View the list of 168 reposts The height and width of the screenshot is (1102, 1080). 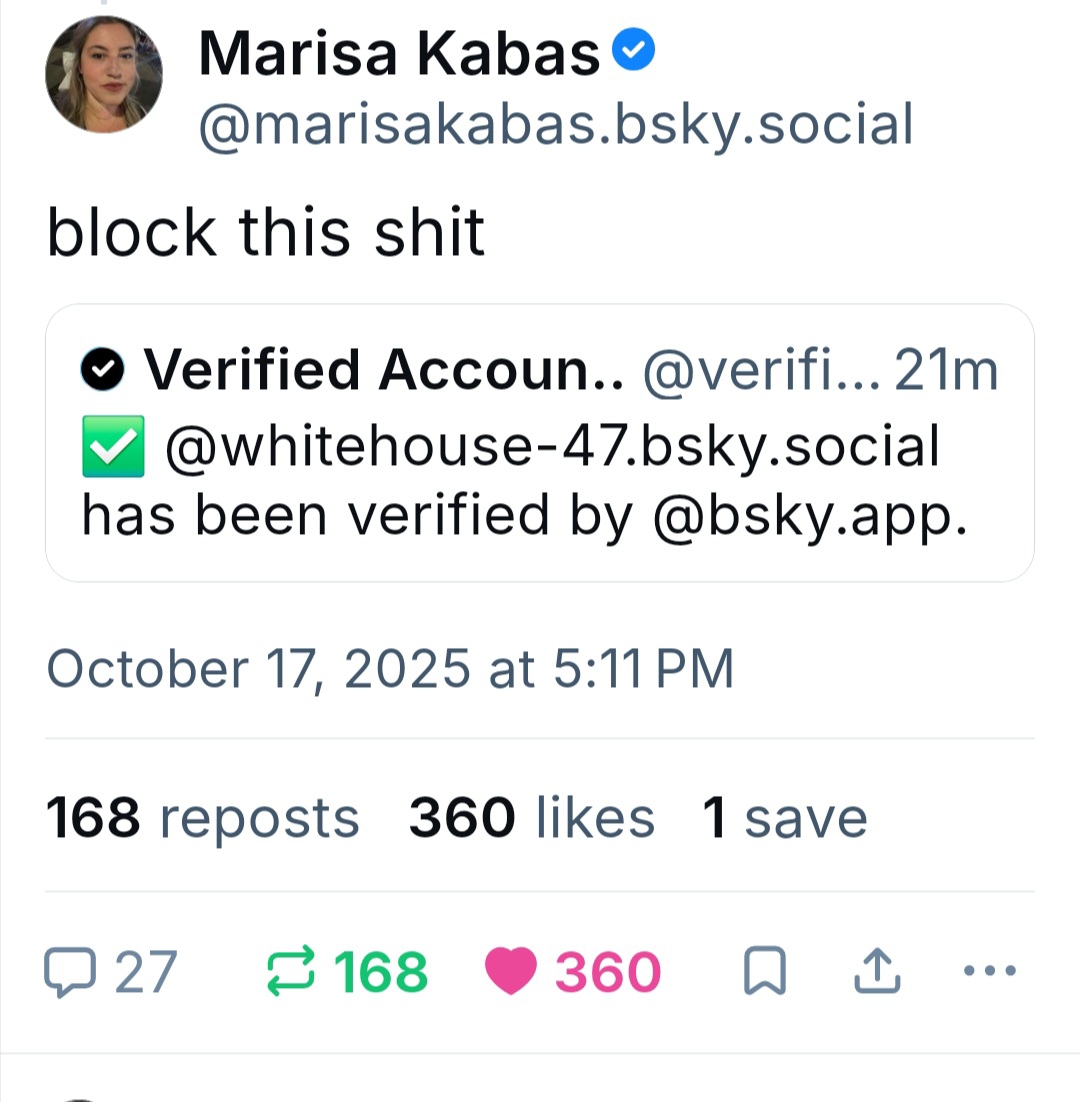(202, 818)
